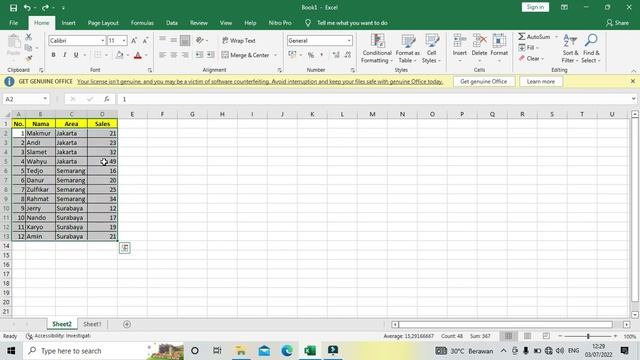The image size is (640, 360).
Task: Toggle Italic formatting
Action: click(64, 55)
